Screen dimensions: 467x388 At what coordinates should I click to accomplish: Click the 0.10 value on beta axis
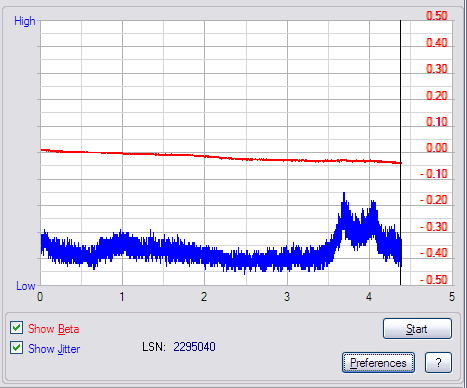click(437, 122)
